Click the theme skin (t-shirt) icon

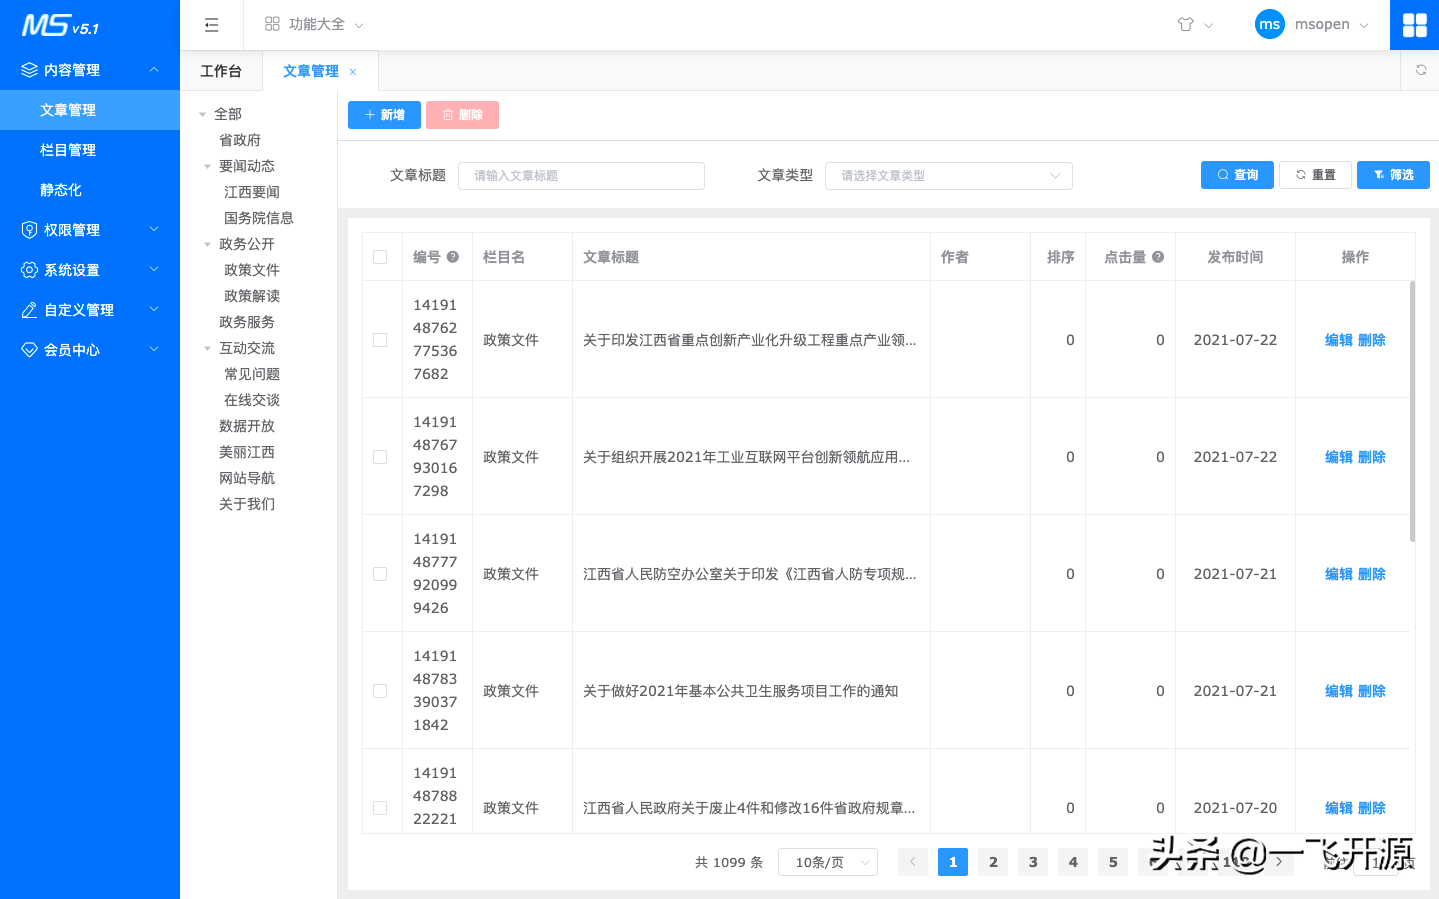[1187, 24]
